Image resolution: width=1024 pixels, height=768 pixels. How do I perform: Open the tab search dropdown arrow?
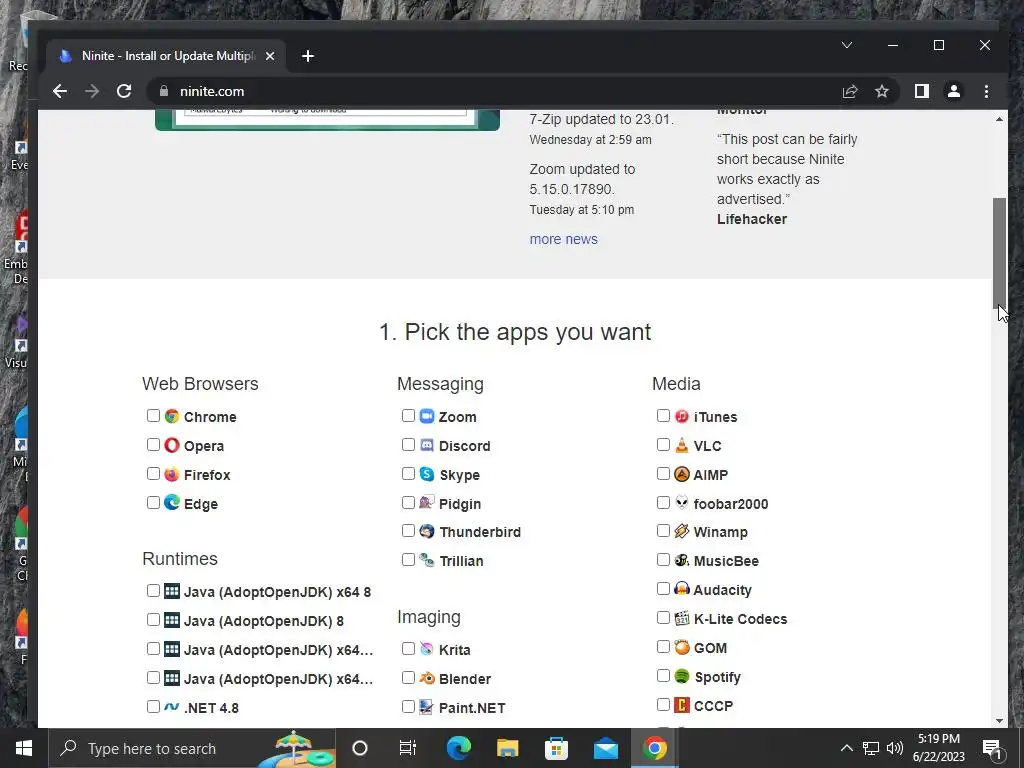(847, 45)
